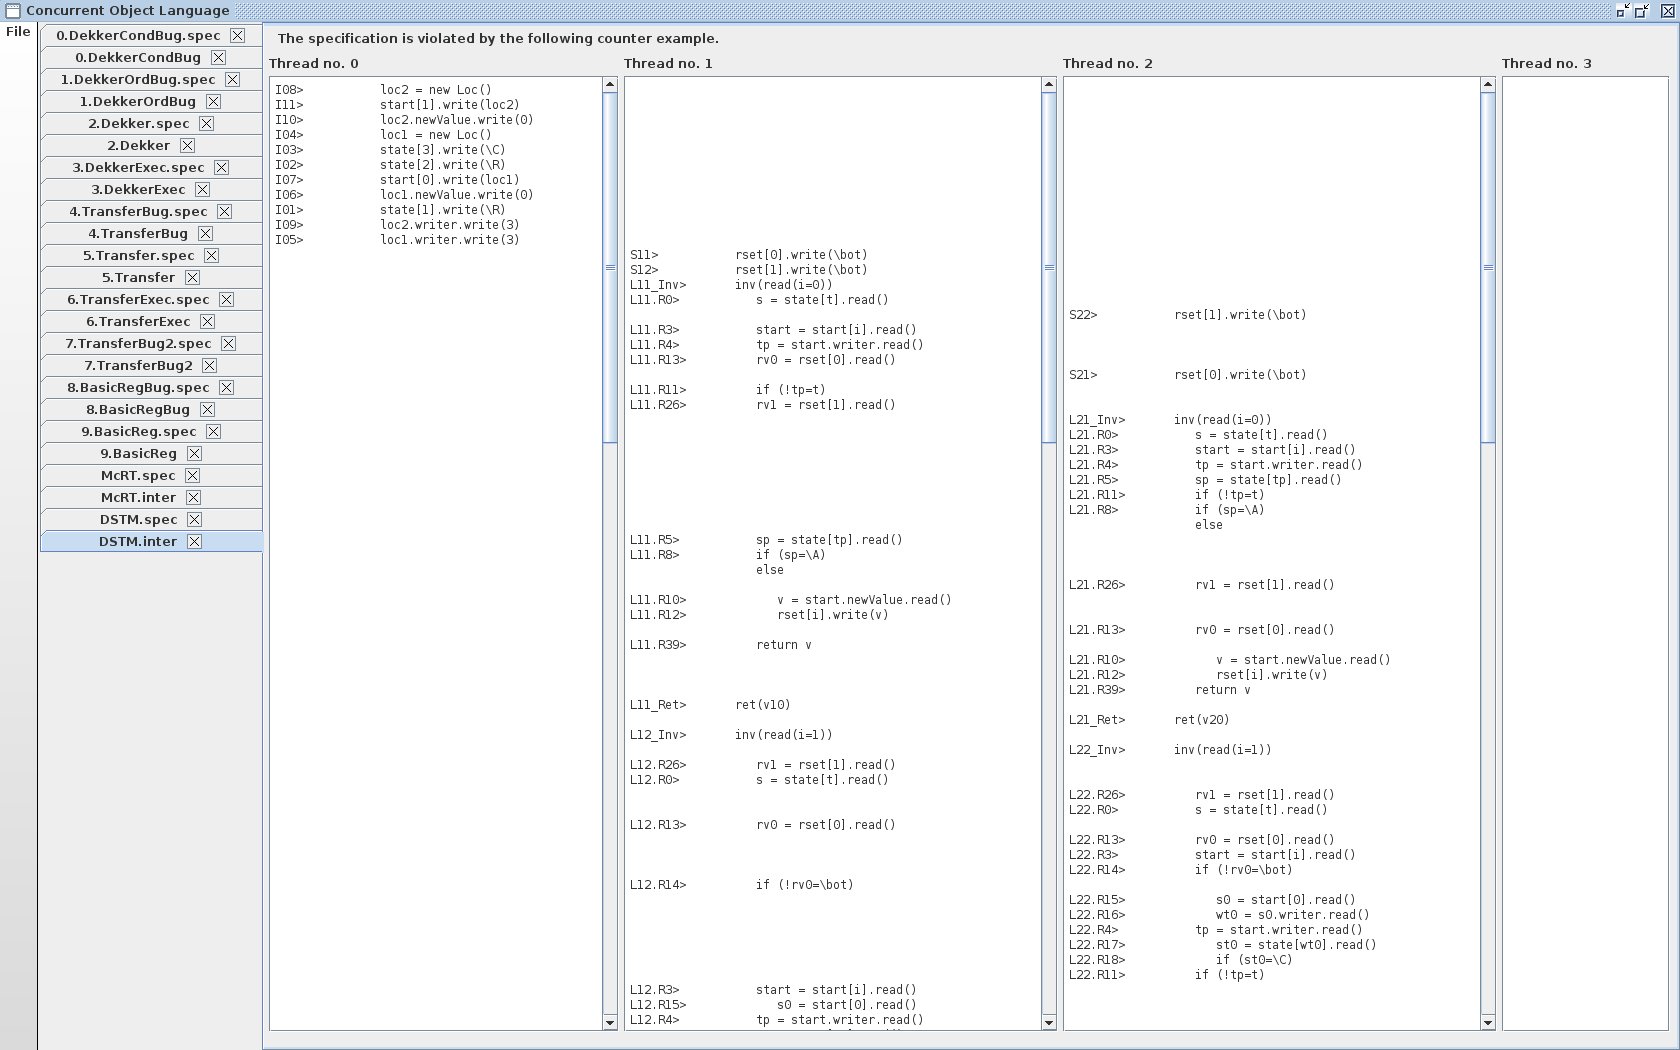The height and width of the screenshot is (1050, 1680).
Task: Click Thread no. 2 scrollbar down arrow
Action: [1488, 1022]
